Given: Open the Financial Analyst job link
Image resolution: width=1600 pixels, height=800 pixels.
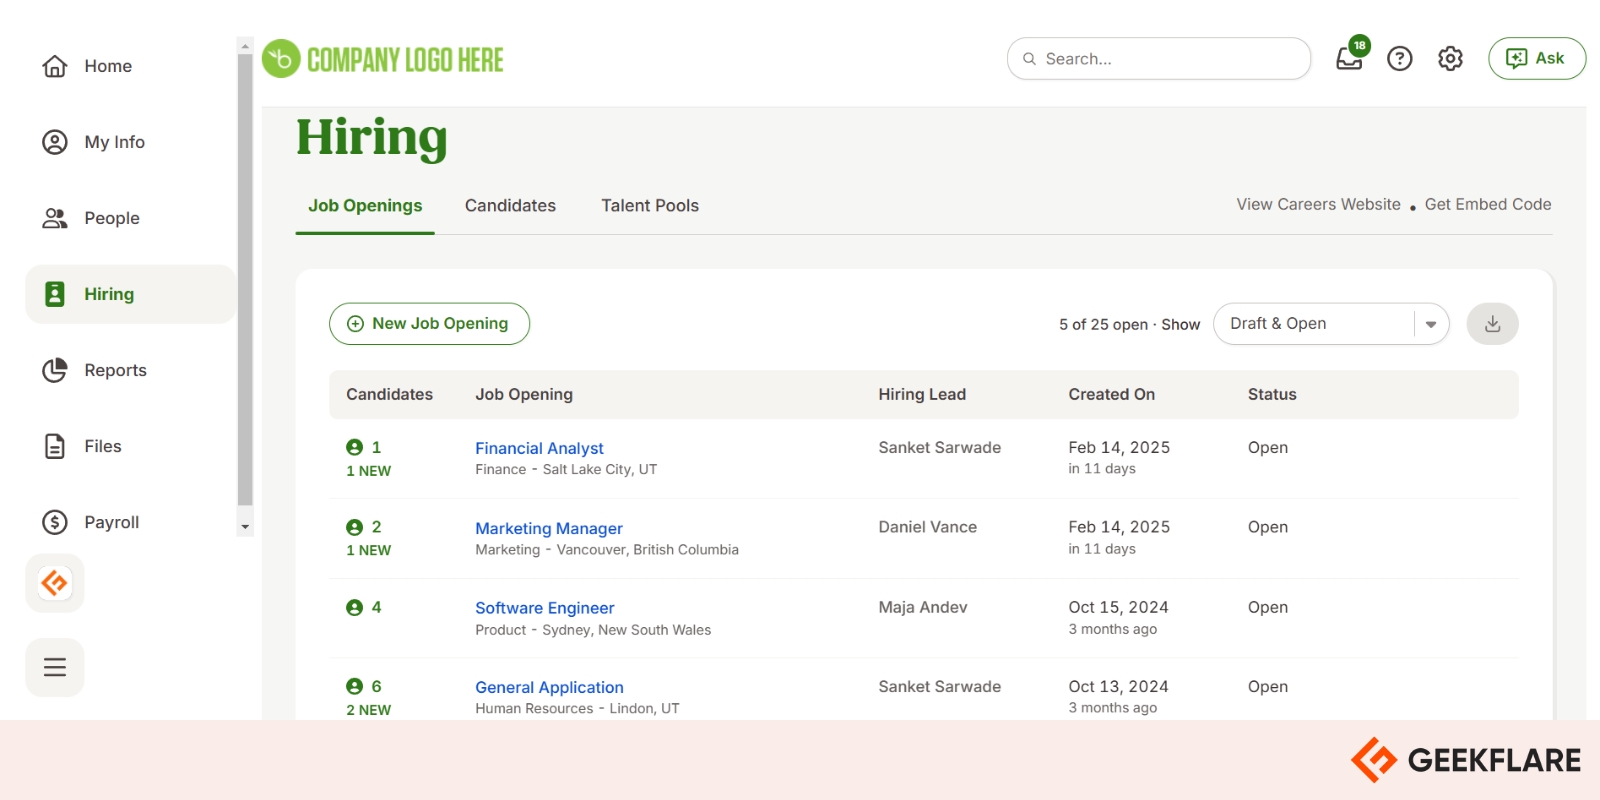Looking at the screenshot, I should click(x=539, y=448).
